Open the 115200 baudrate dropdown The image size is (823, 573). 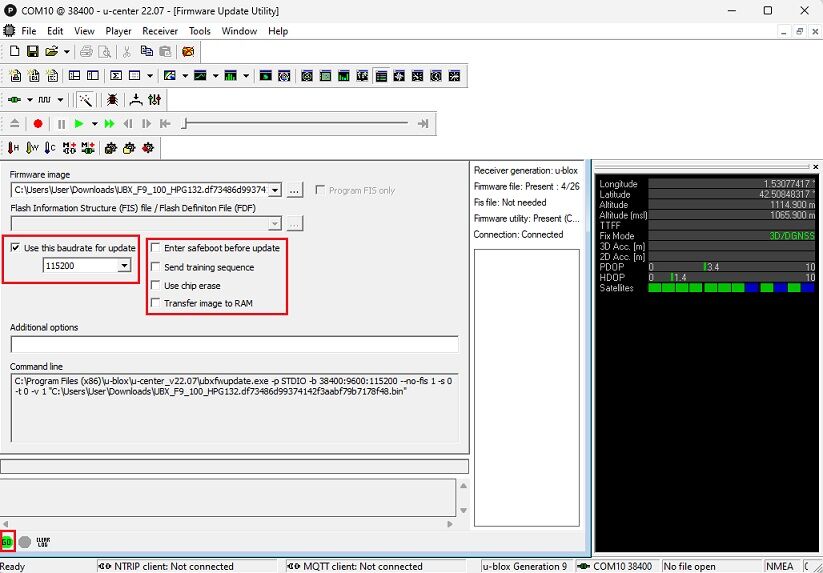click(x=124, y=266)
